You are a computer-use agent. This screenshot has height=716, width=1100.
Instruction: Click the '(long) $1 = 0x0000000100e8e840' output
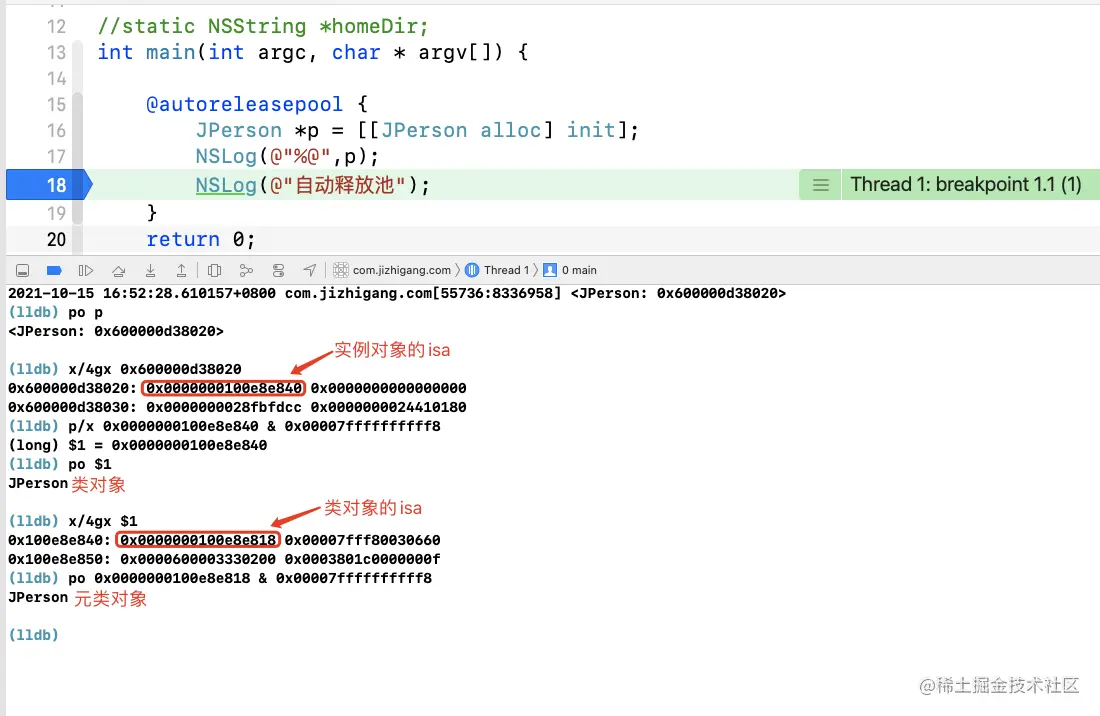pos(138,445)
